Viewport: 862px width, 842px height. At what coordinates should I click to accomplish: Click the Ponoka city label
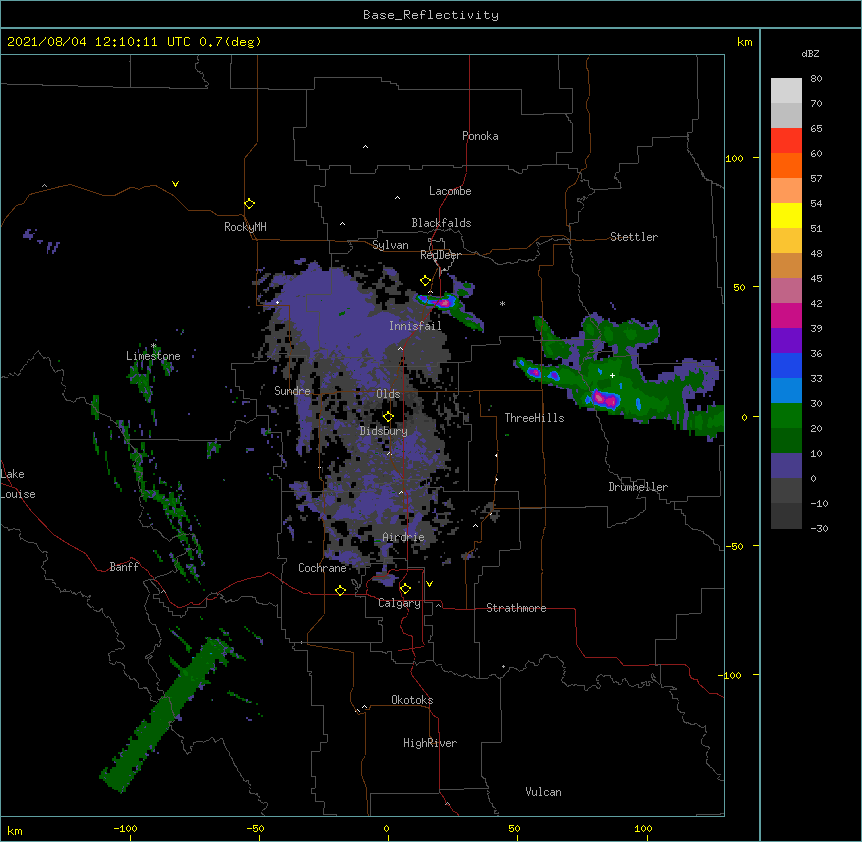point(480,136)
